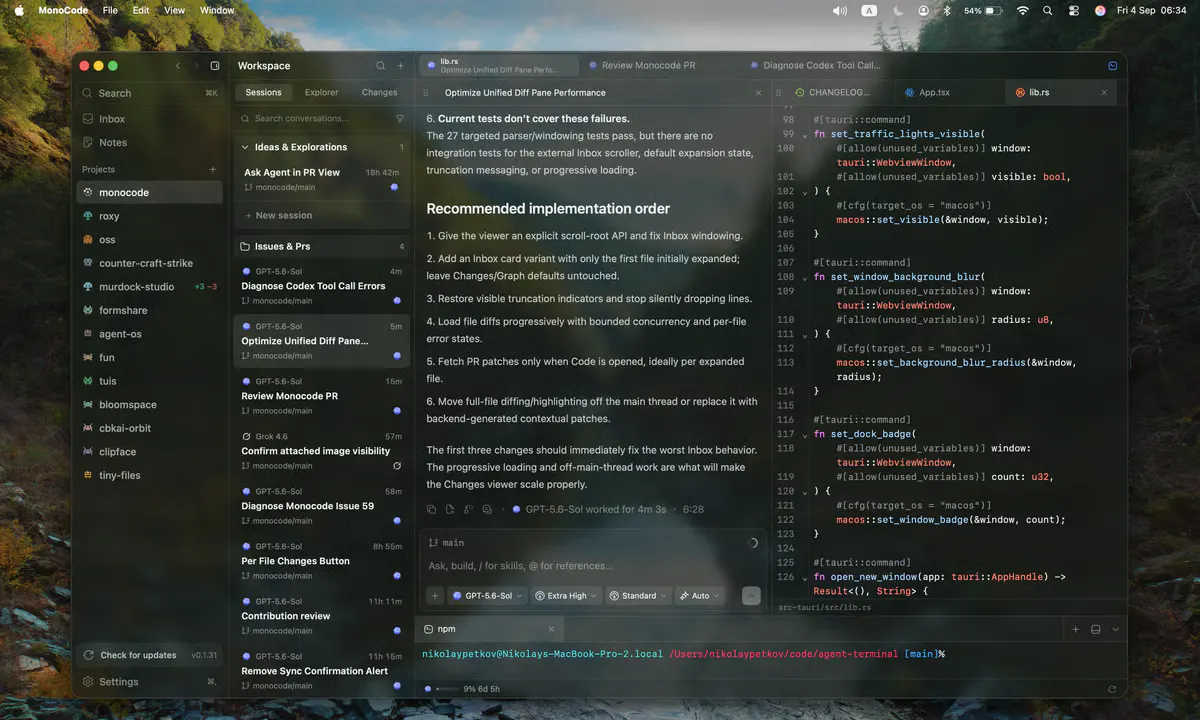Image resolution: width=1200 pixels, height=720 pixels.
Task: Go back with the left arrow
Action: tap(178, 66)
